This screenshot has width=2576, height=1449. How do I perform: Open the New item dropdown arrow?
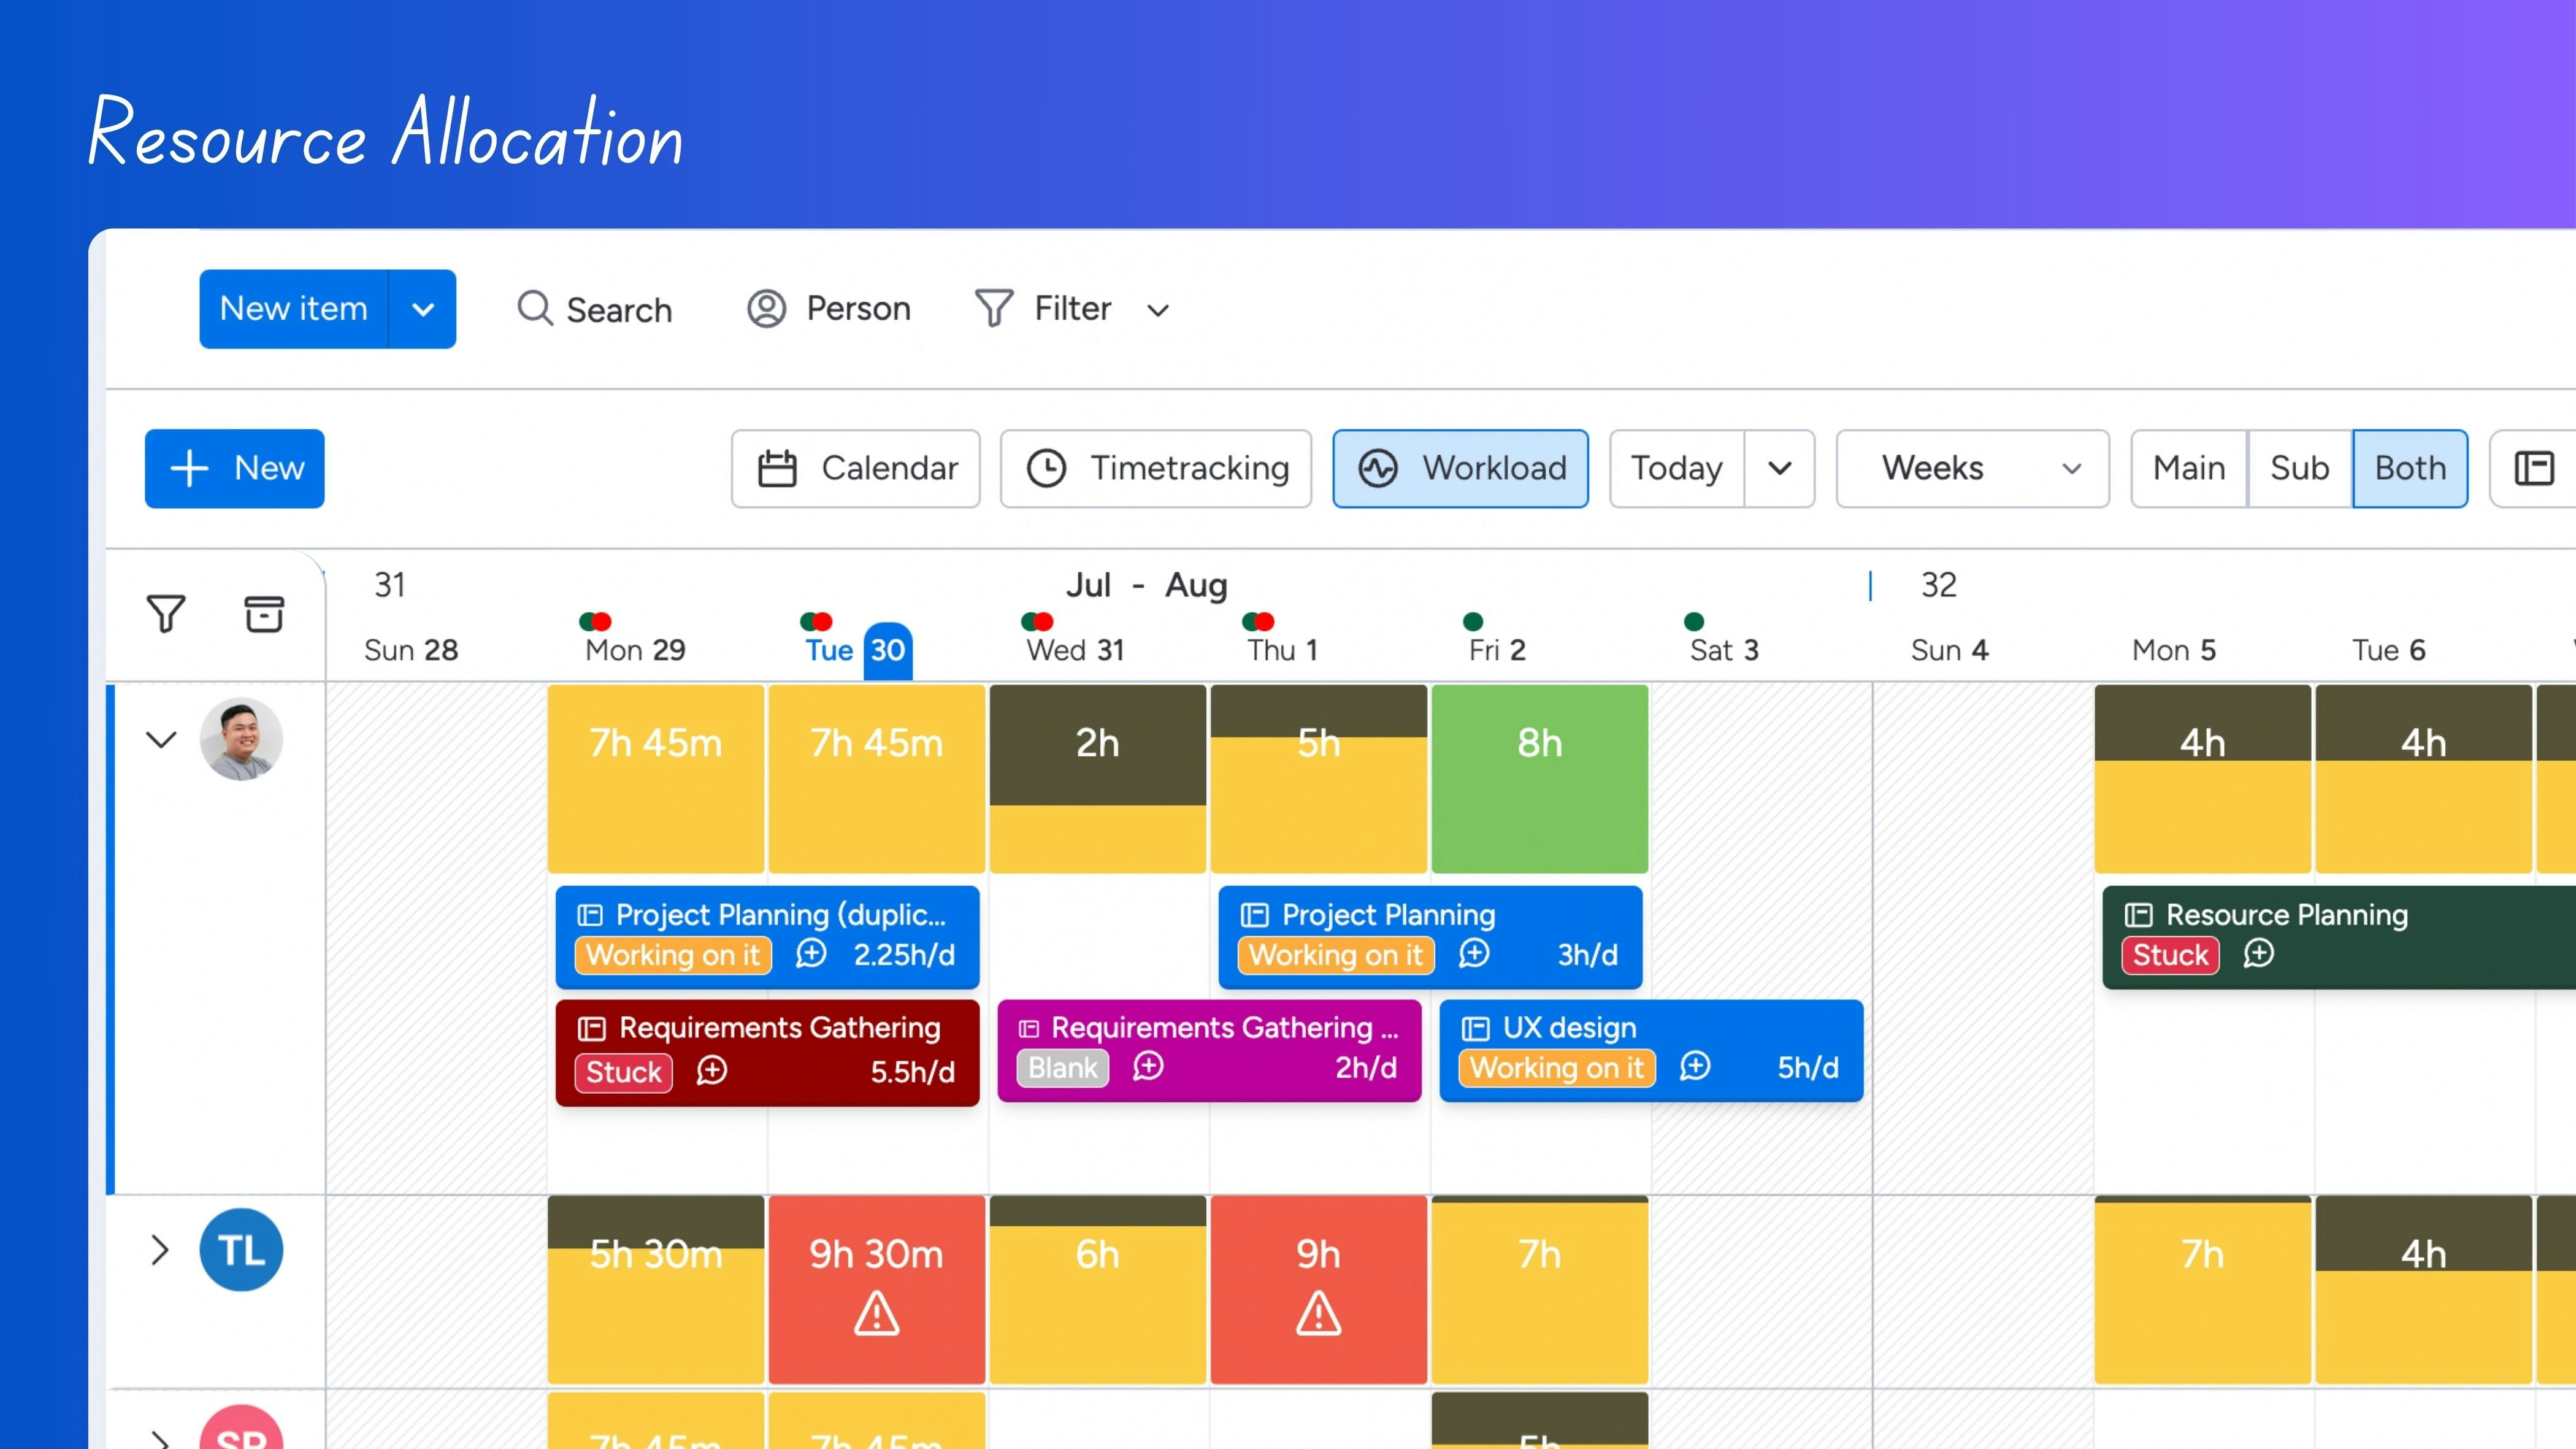423,309
